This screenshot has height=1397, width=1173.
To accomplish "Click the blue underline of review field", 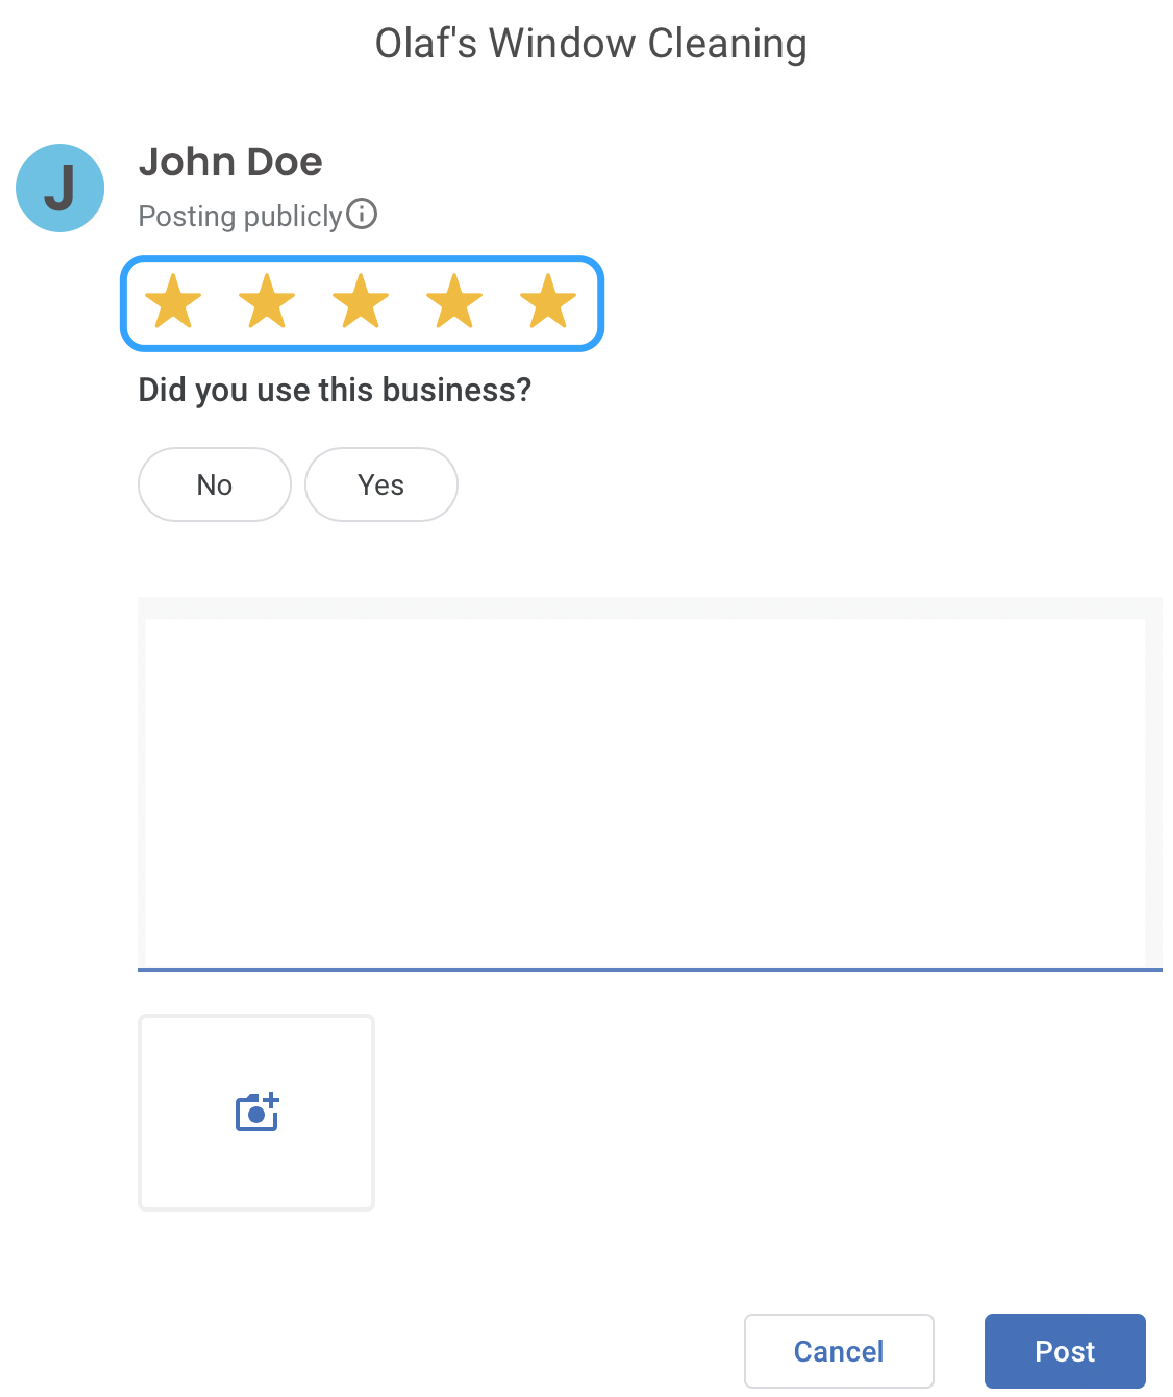I will (x=650, y=969).
